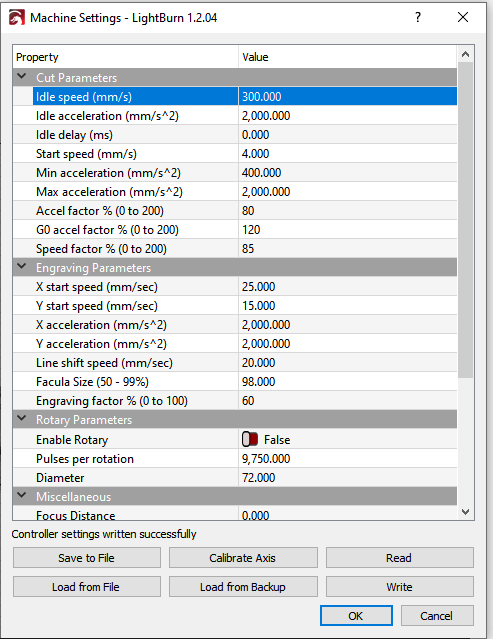Click the Property column header
This screenshot has width=493, height=639.
pos(125,57)
